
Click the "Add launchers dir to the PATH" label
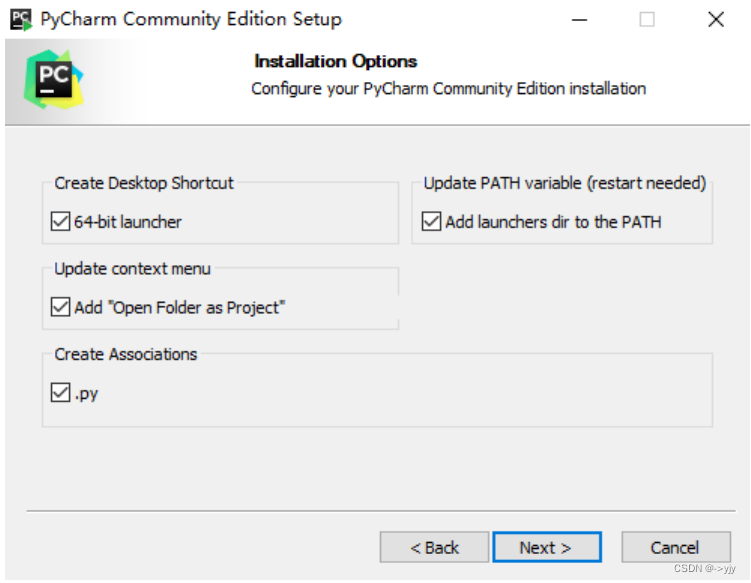tap(553, 222)
